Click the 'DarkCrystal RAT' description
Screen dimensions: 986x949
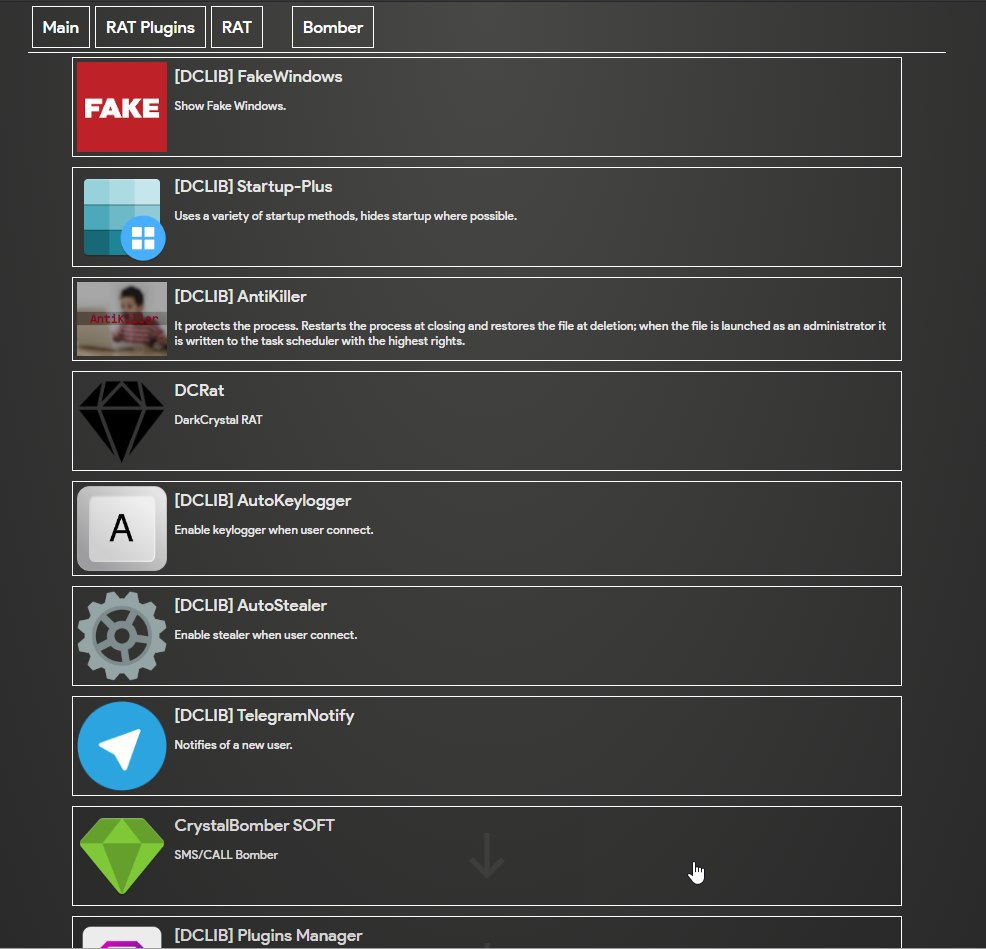[218, 420]
